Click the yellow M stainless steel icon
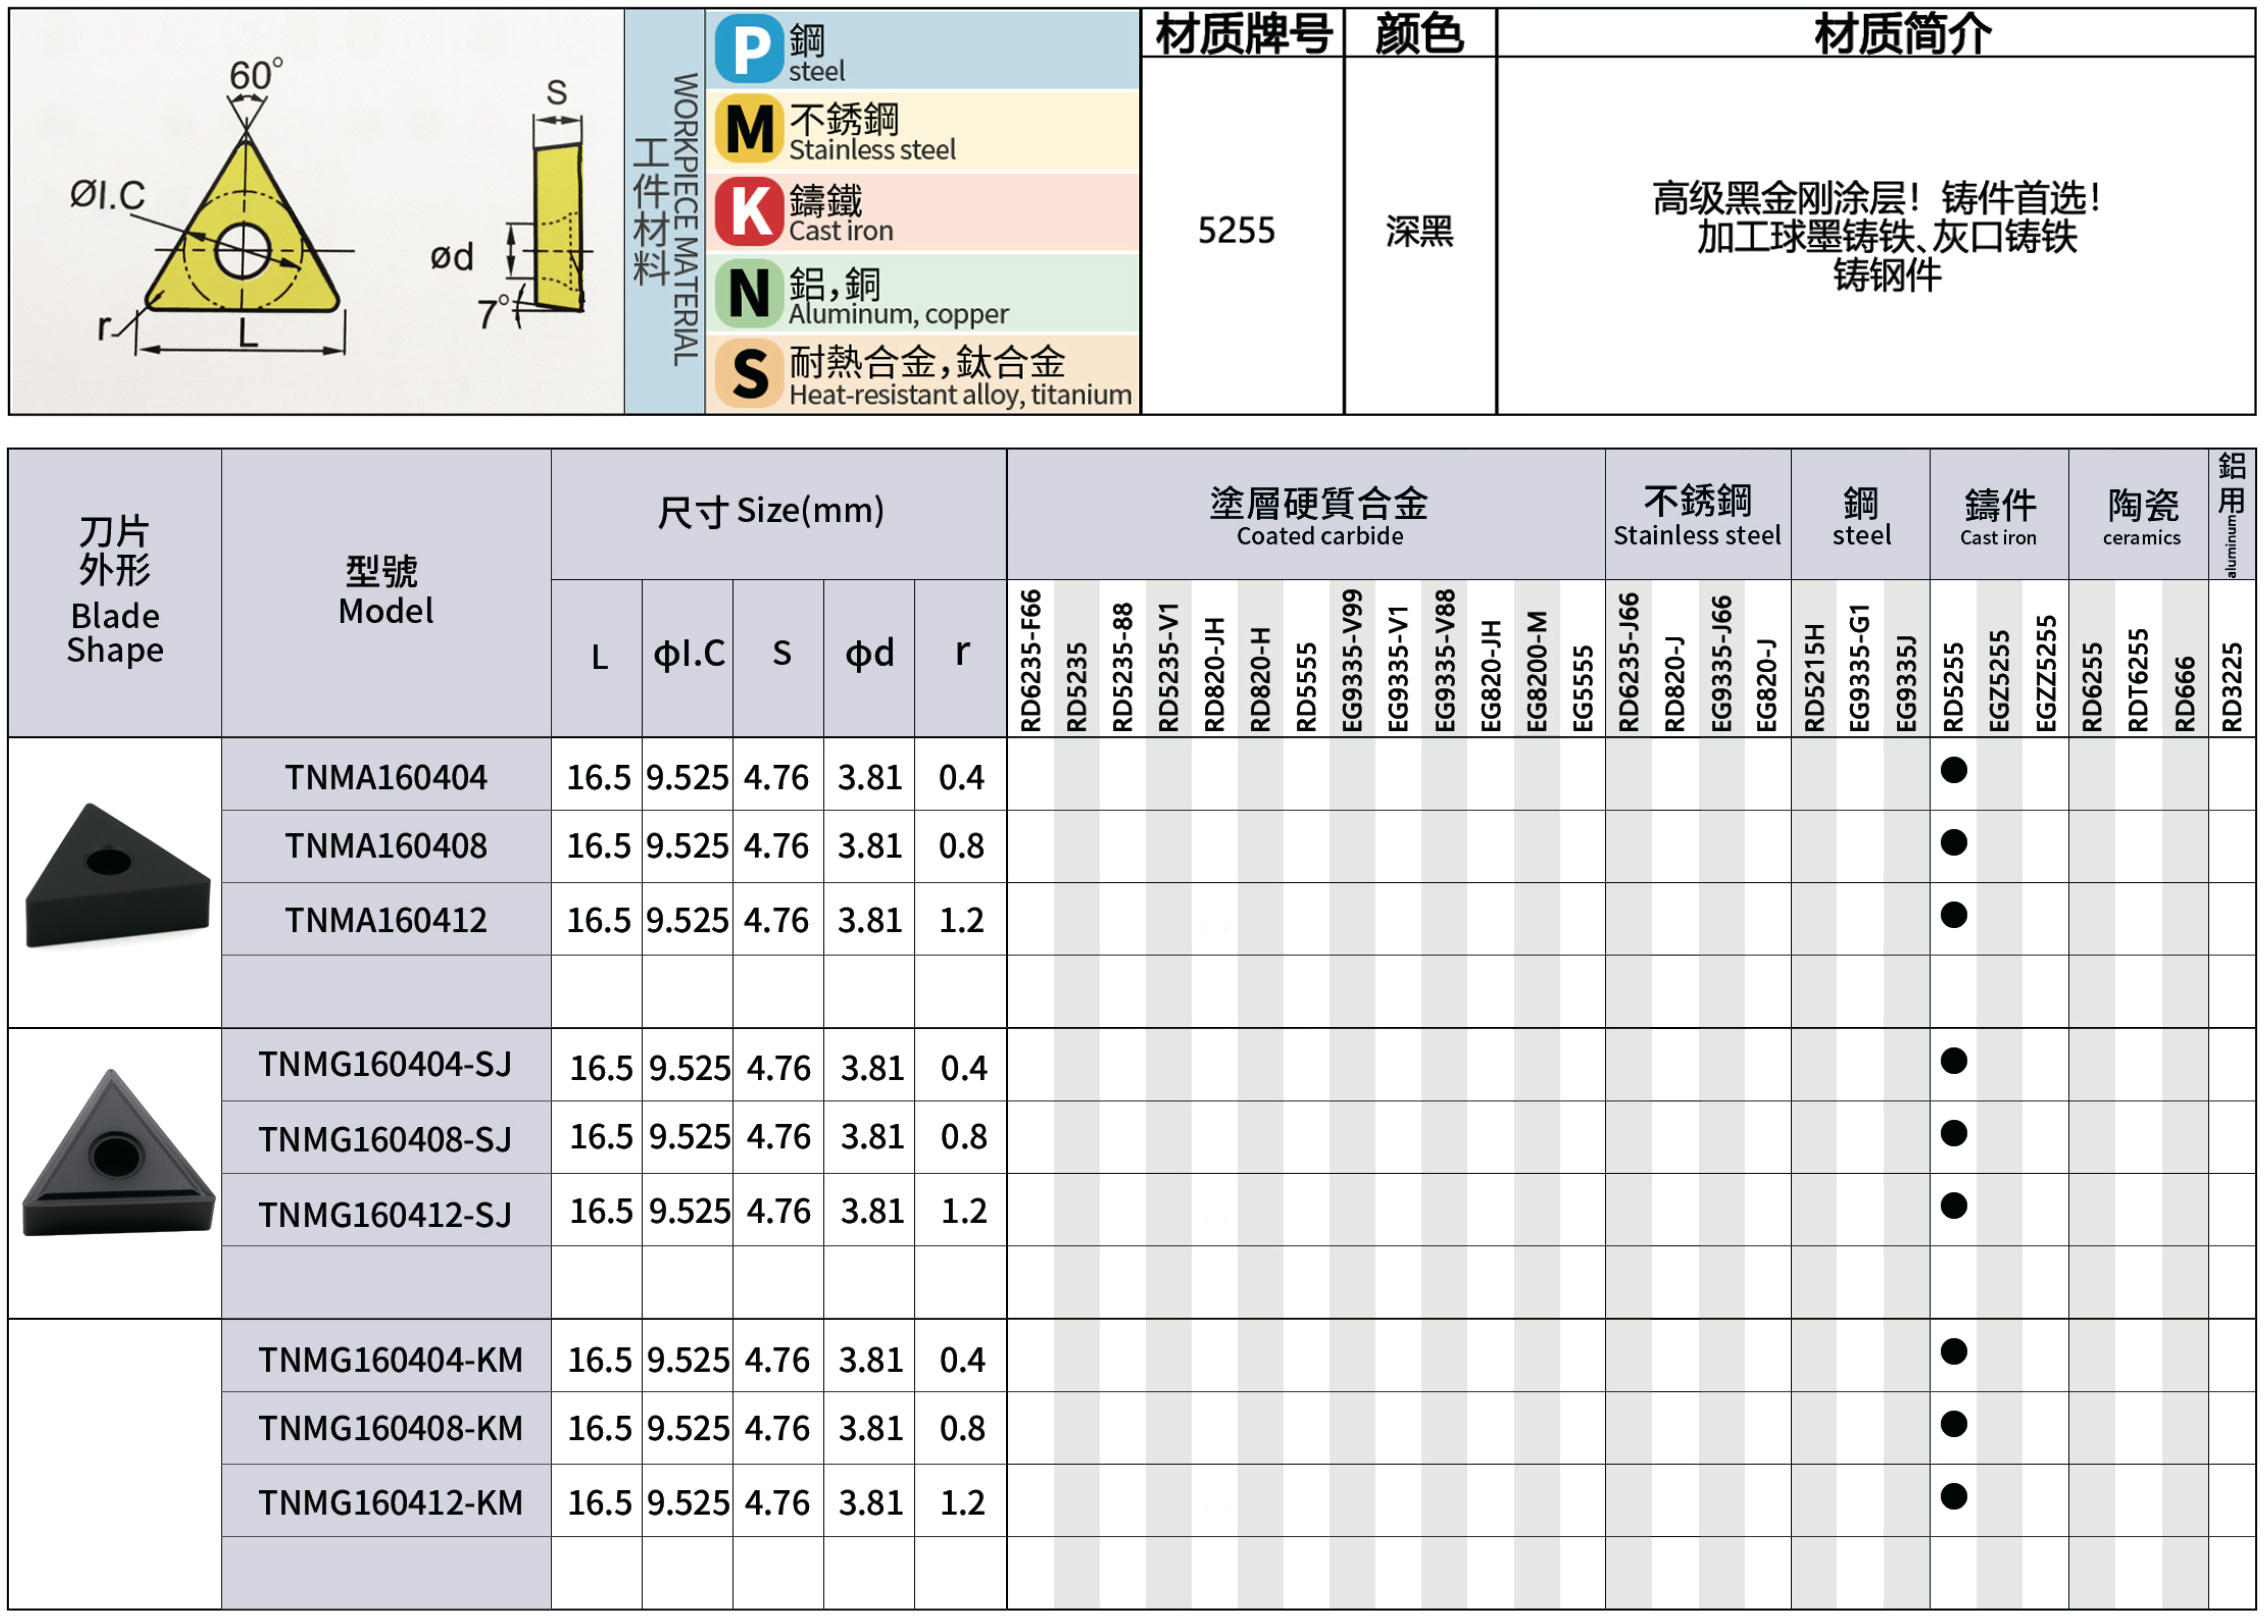Image resolution: width=2268 pixels, height=1619 pixels. (749, 130)
